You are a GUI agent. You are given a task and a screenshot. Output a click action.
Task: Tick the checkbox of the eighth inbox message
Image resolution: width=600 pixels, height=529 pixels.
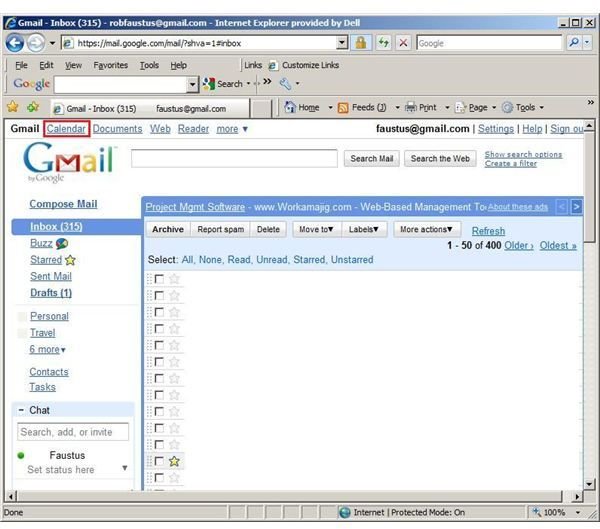click(159, 395)
